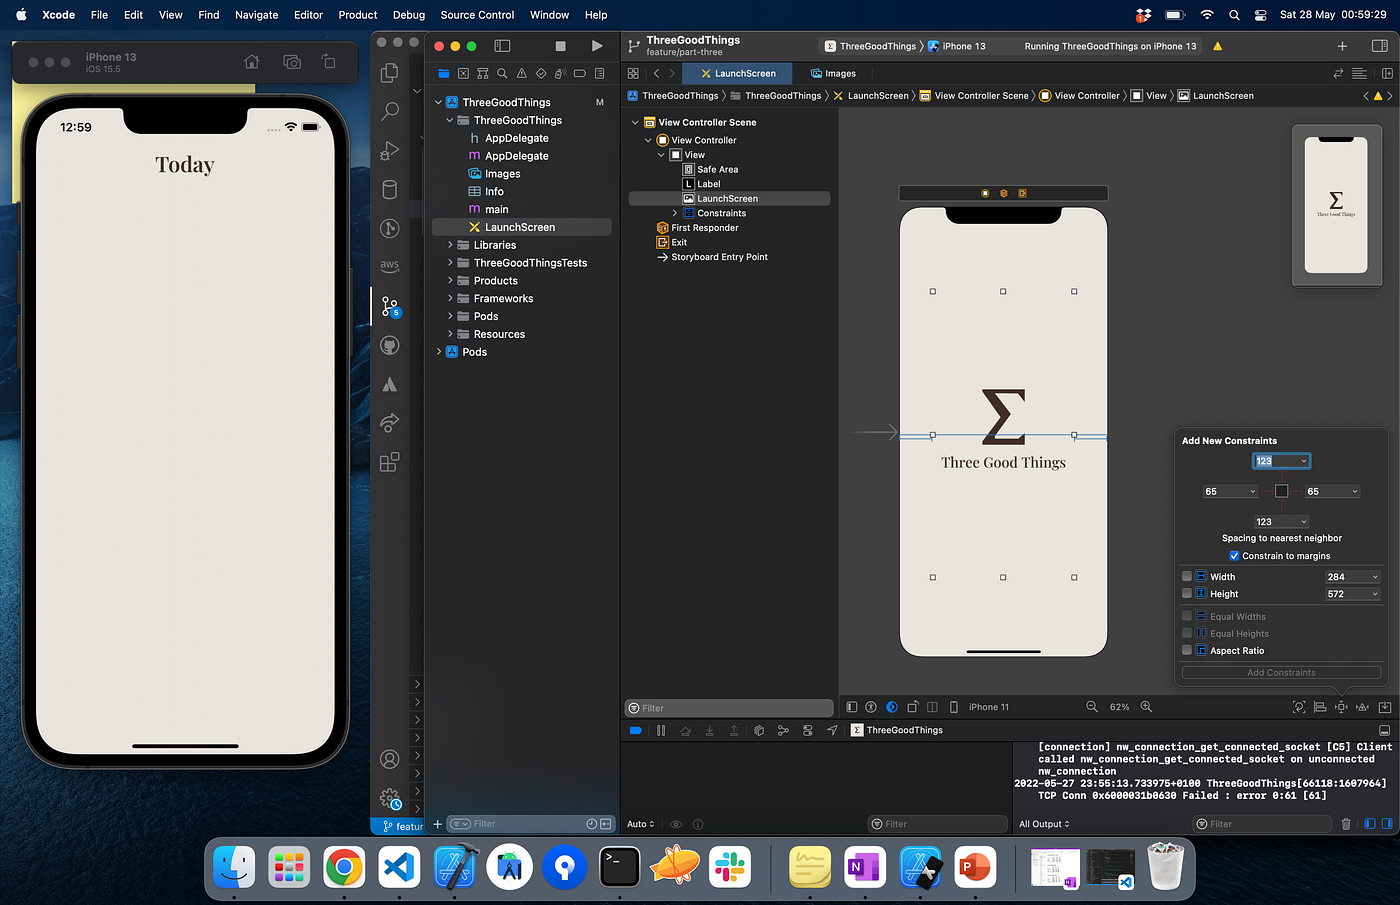Open the Debug menu in the menu bar

[x=408, y=15]
